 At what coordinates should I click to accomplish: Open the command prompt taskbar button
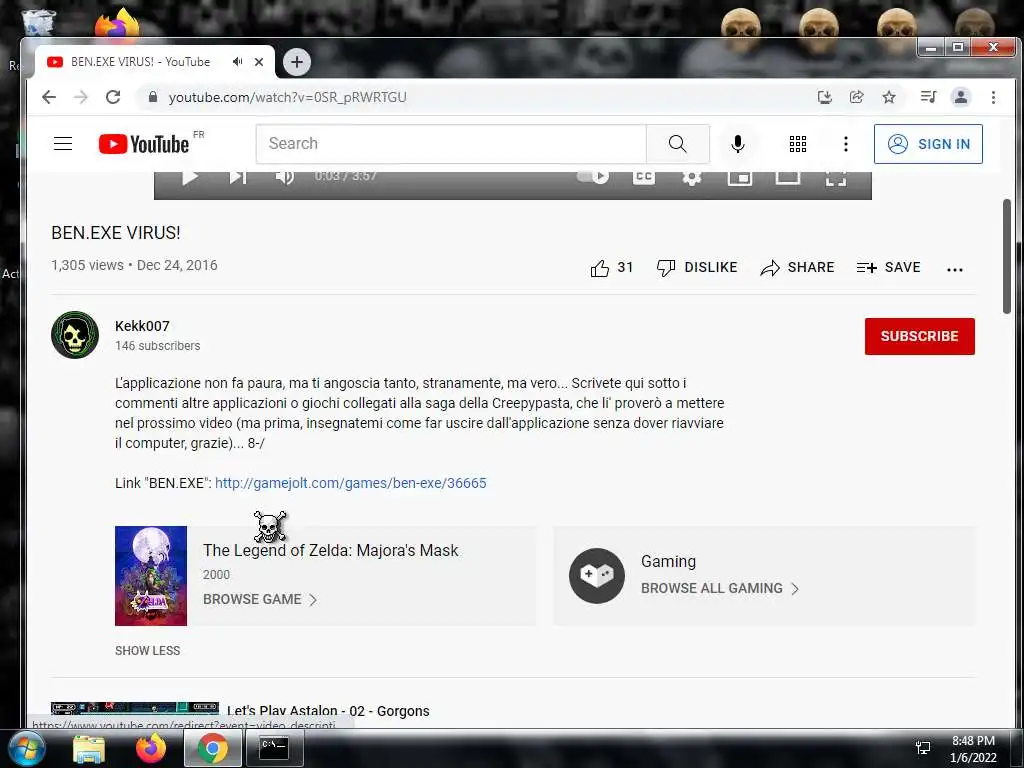coord(274,748)
